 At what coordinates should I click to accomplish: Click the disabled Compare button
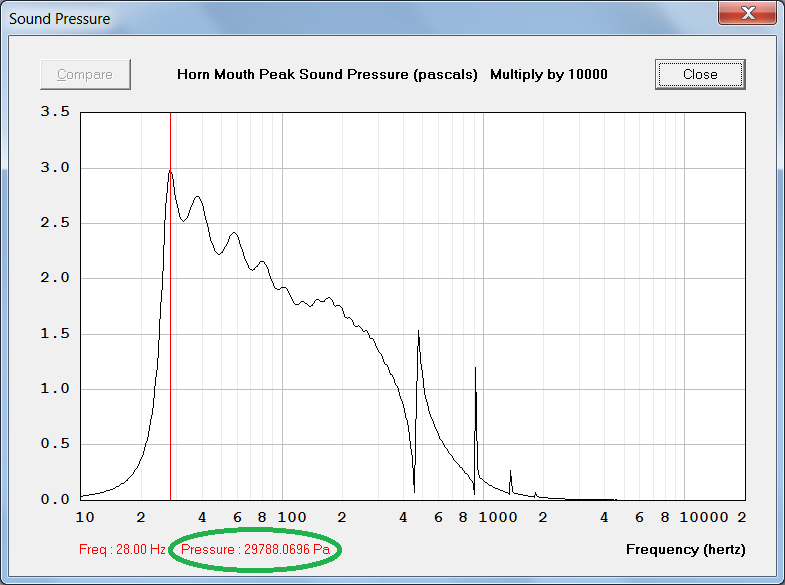[x=86, y=75]
